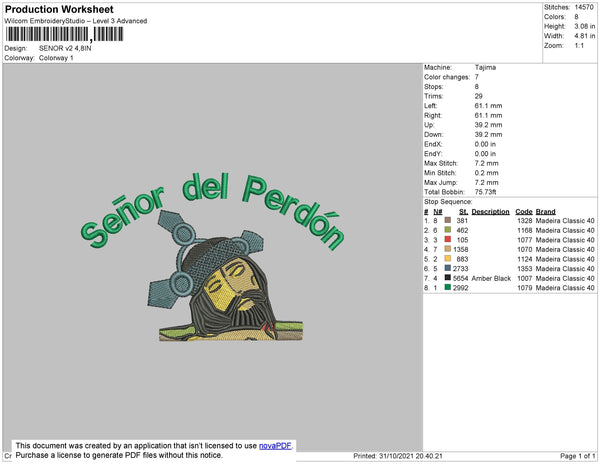Click 'Colorway 1' value

[56, 58]
